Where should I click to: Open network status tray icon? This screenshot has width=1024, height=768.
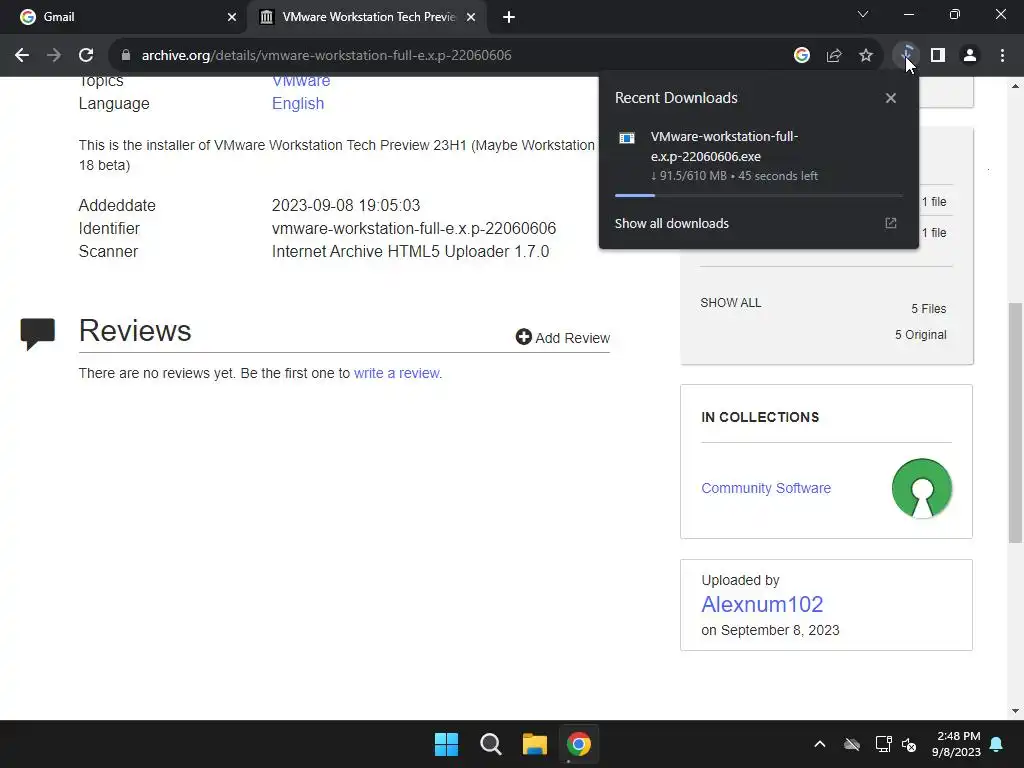coord(884,744)
